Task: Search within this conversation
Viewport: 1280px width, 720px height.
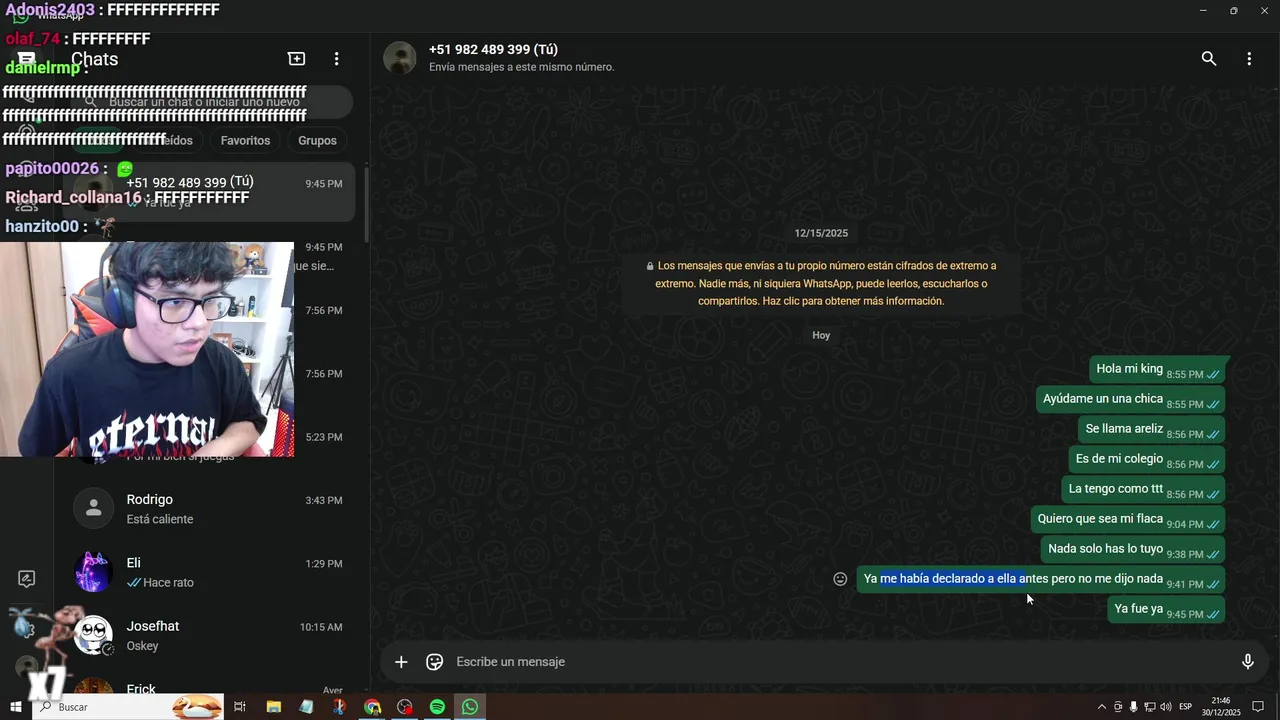Action: point(1209,59)
